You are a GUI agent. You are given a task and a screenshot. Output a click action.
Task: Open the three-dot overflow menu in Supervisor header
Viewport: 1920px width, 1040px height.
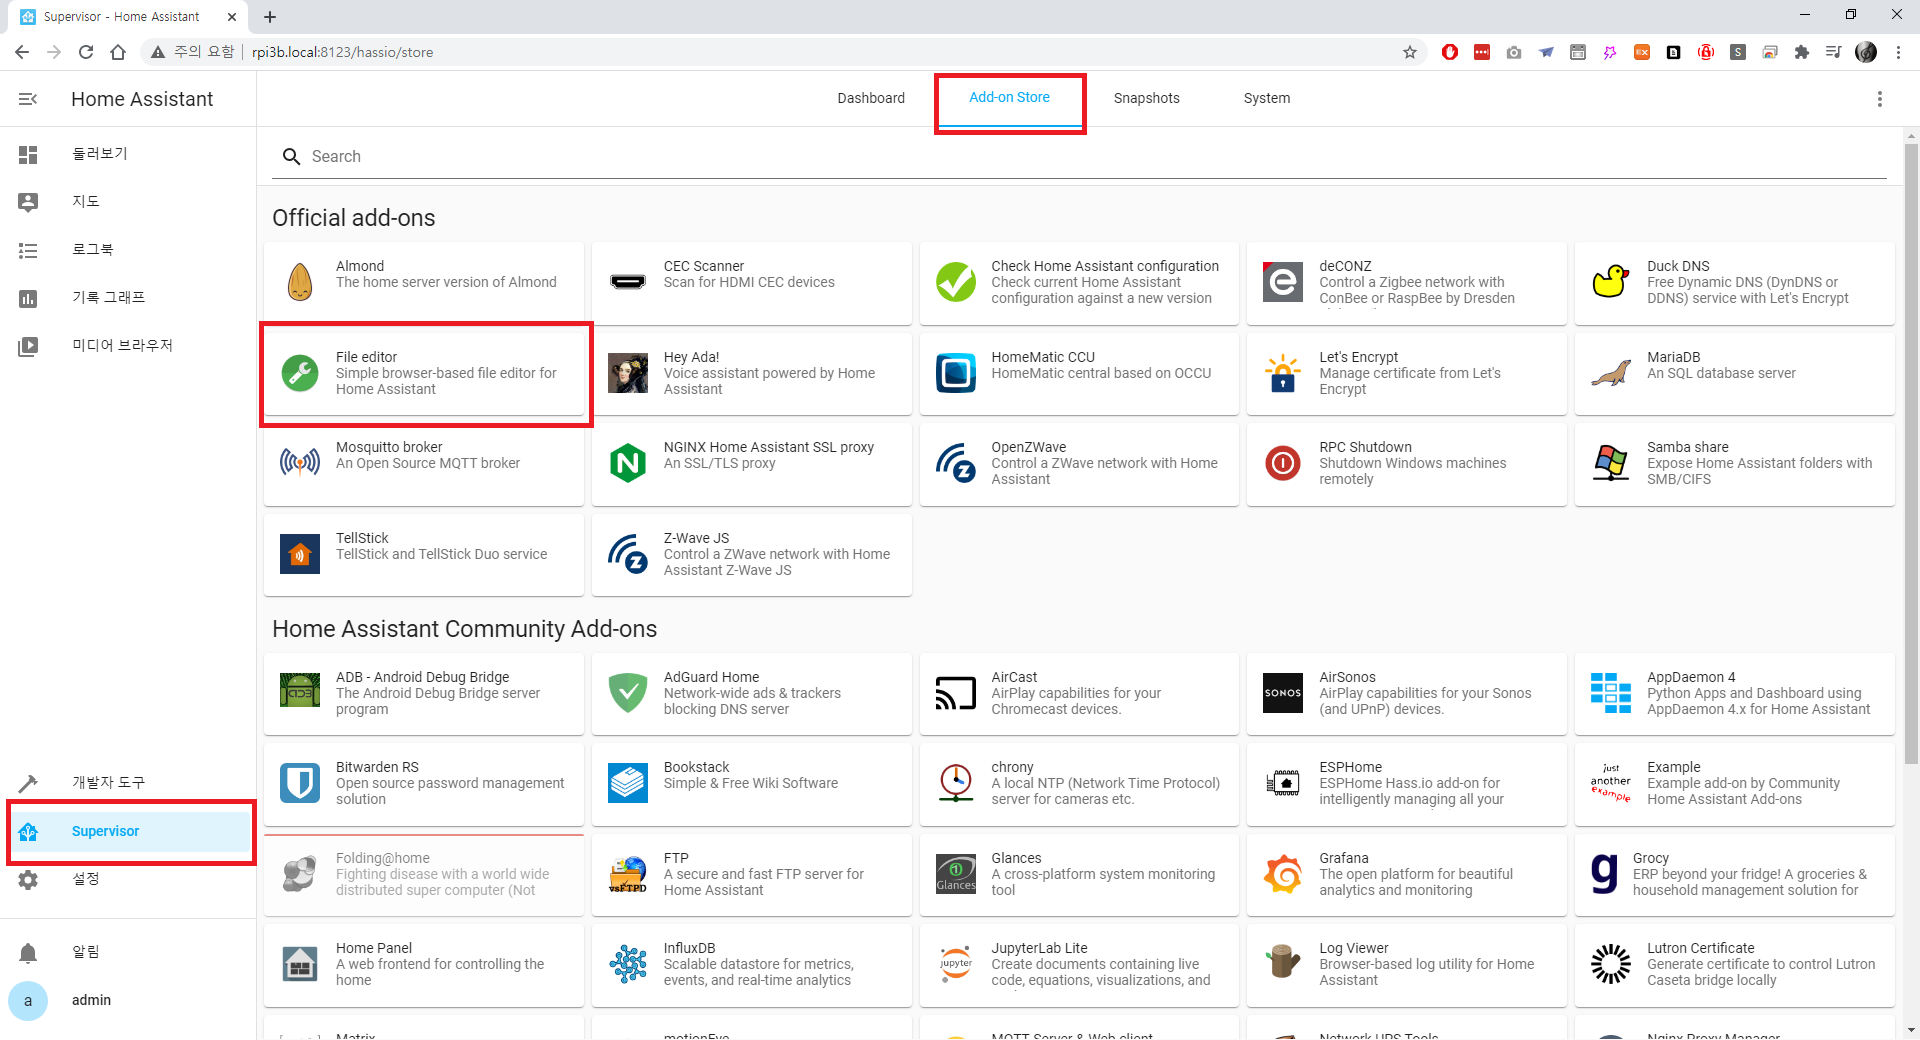(x=1880, y=99)
